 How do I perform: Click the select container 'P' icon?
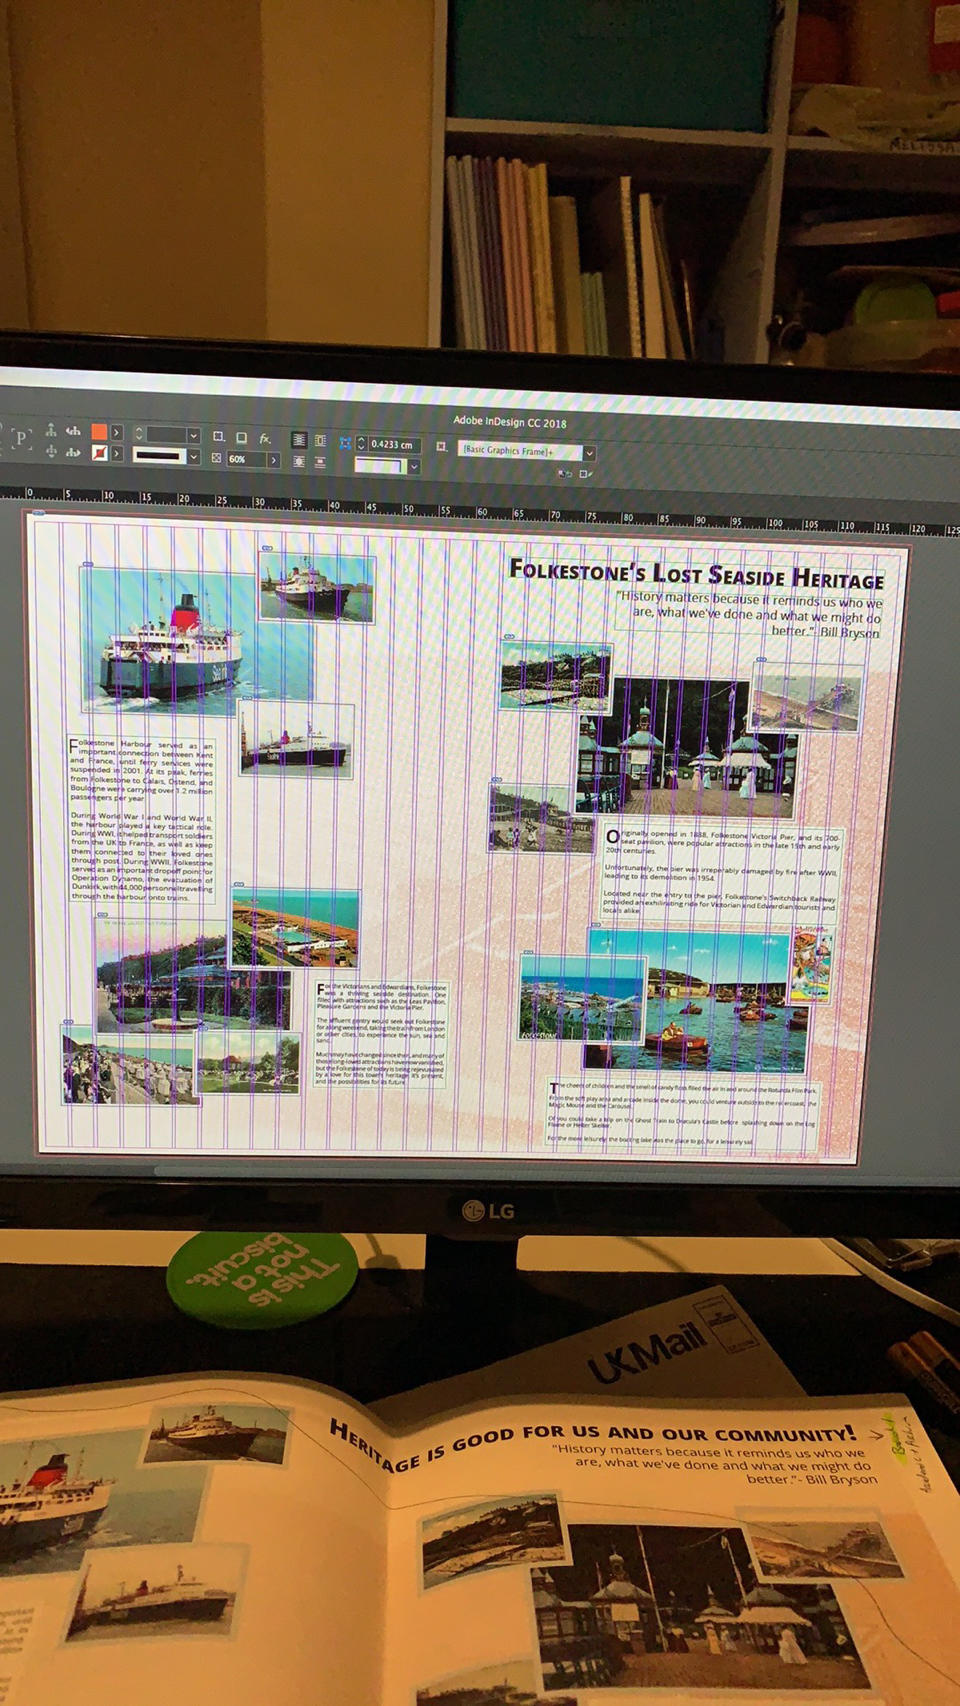tap(22, 437)
